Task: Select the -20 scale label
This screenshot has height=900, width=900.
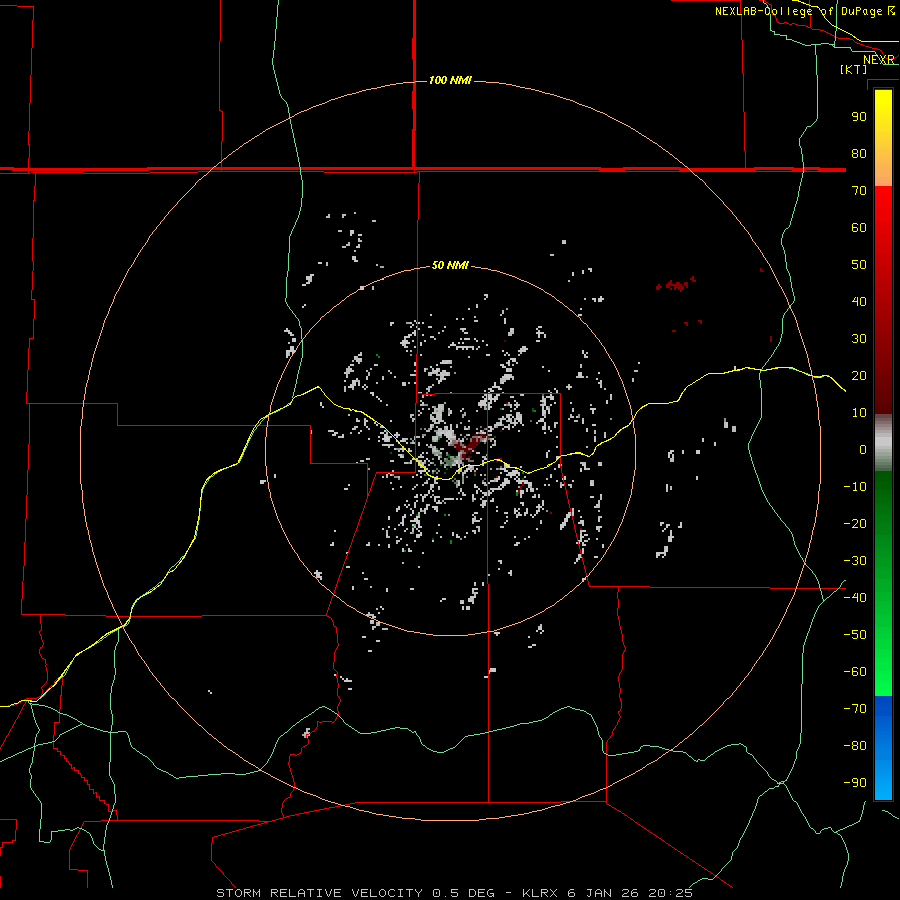Action: click(x=855, y=524)
